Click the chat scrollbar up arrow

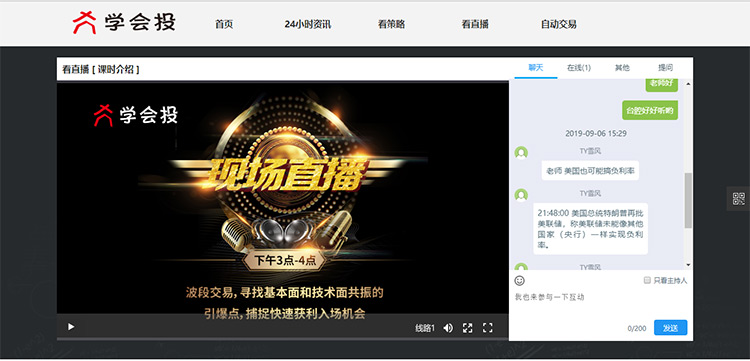(x=688, y=84)
